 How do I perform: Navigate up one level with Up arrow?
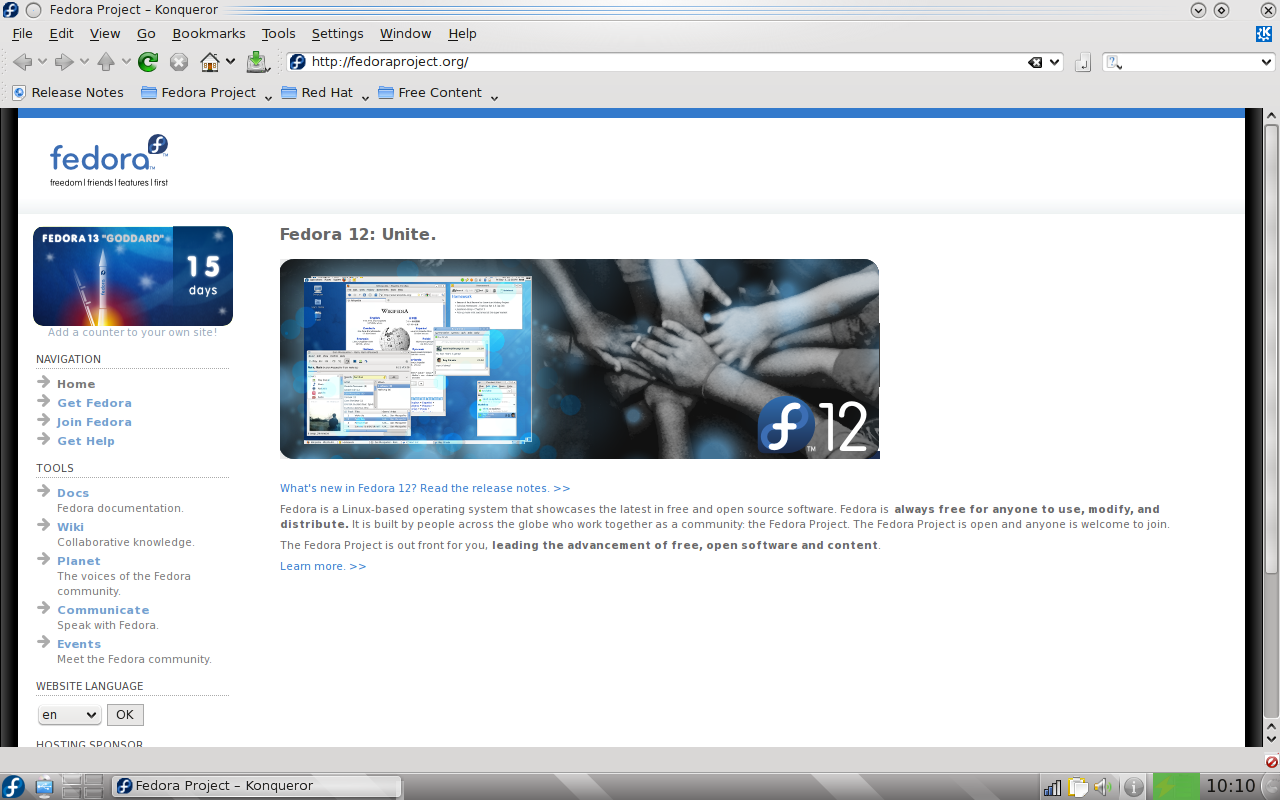coord(106,62)
